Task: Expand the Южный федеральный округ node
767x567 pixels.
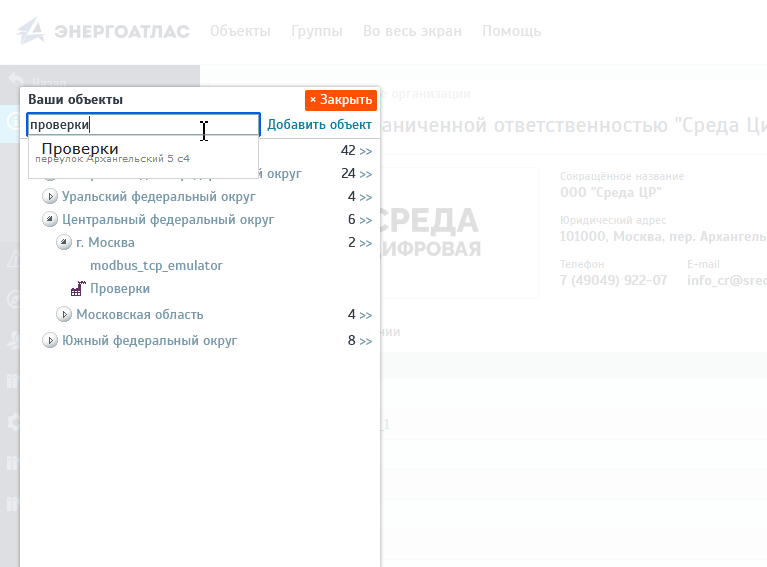Action: click(50, 341)
